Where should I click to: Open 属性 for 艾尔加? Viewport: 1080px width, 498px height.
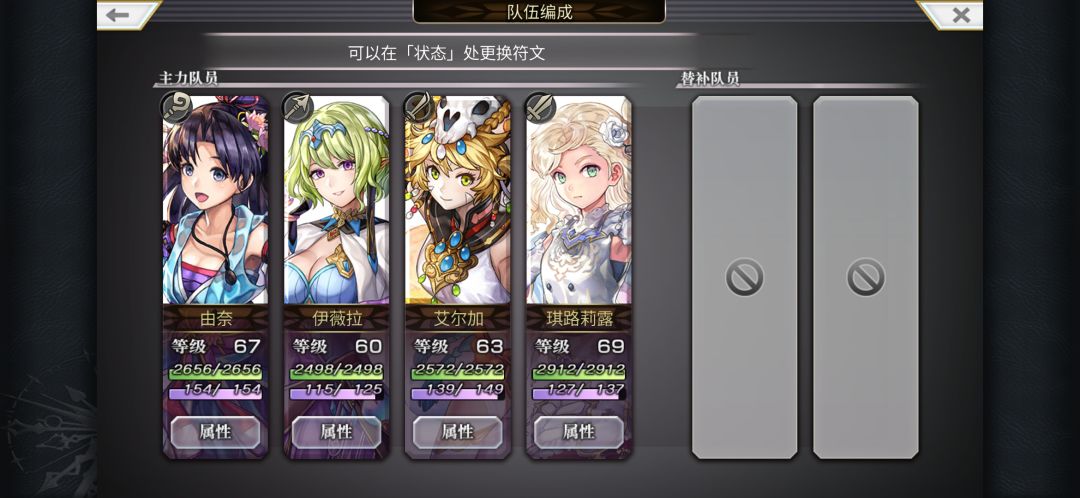458,432
